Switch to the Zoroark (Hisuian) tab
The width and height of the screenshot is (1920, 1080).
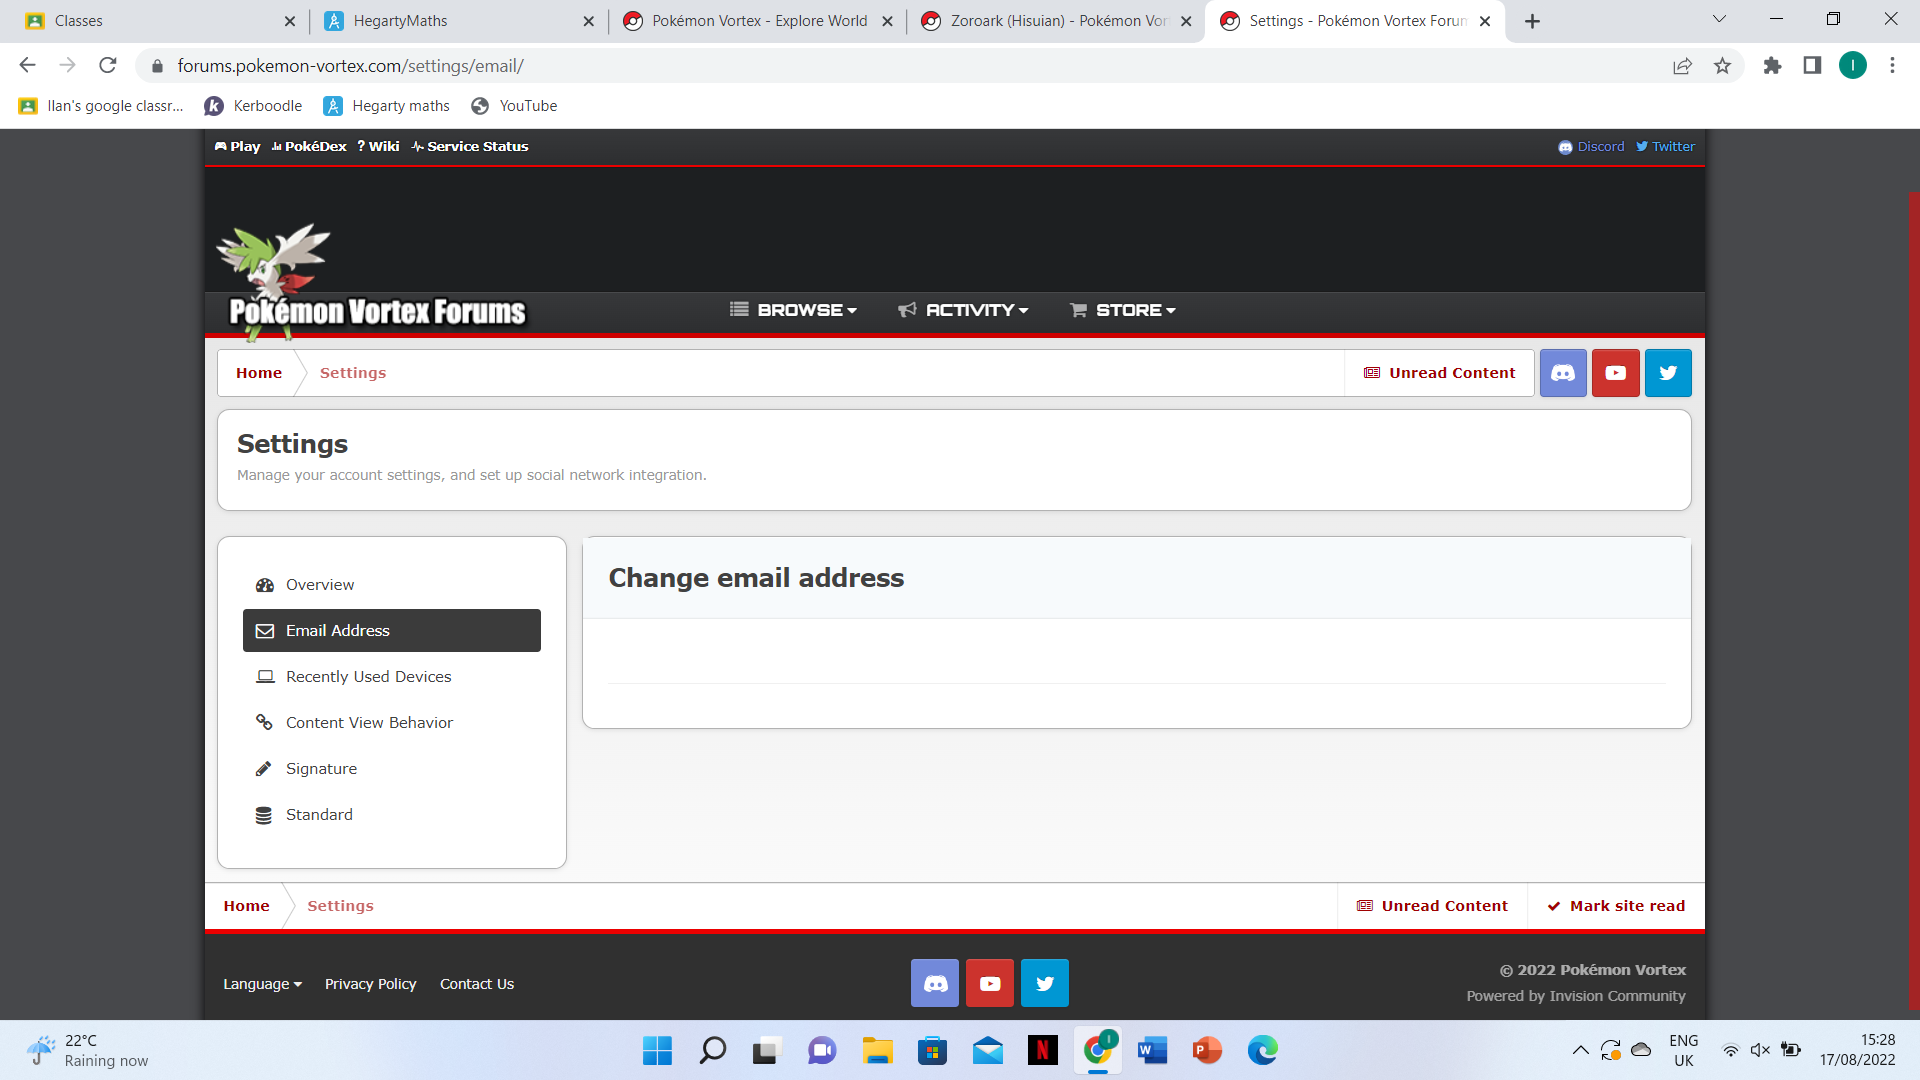(1055, 21)
